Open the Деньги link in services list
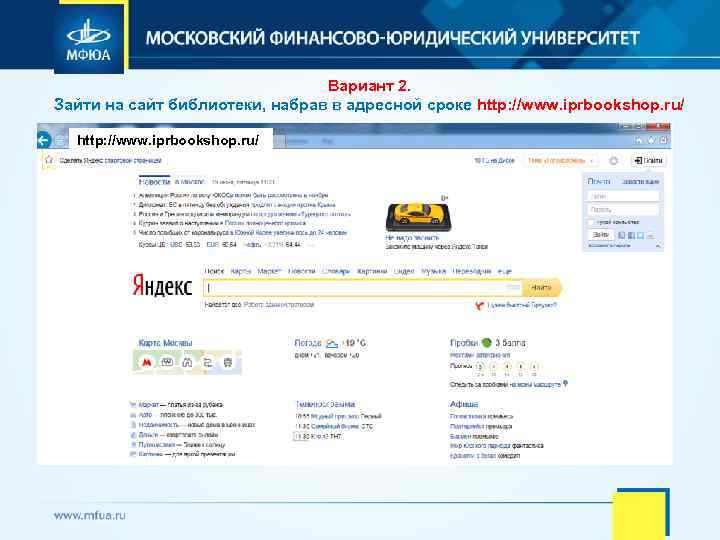The image size is (720, 540). [x=148, y=434]
